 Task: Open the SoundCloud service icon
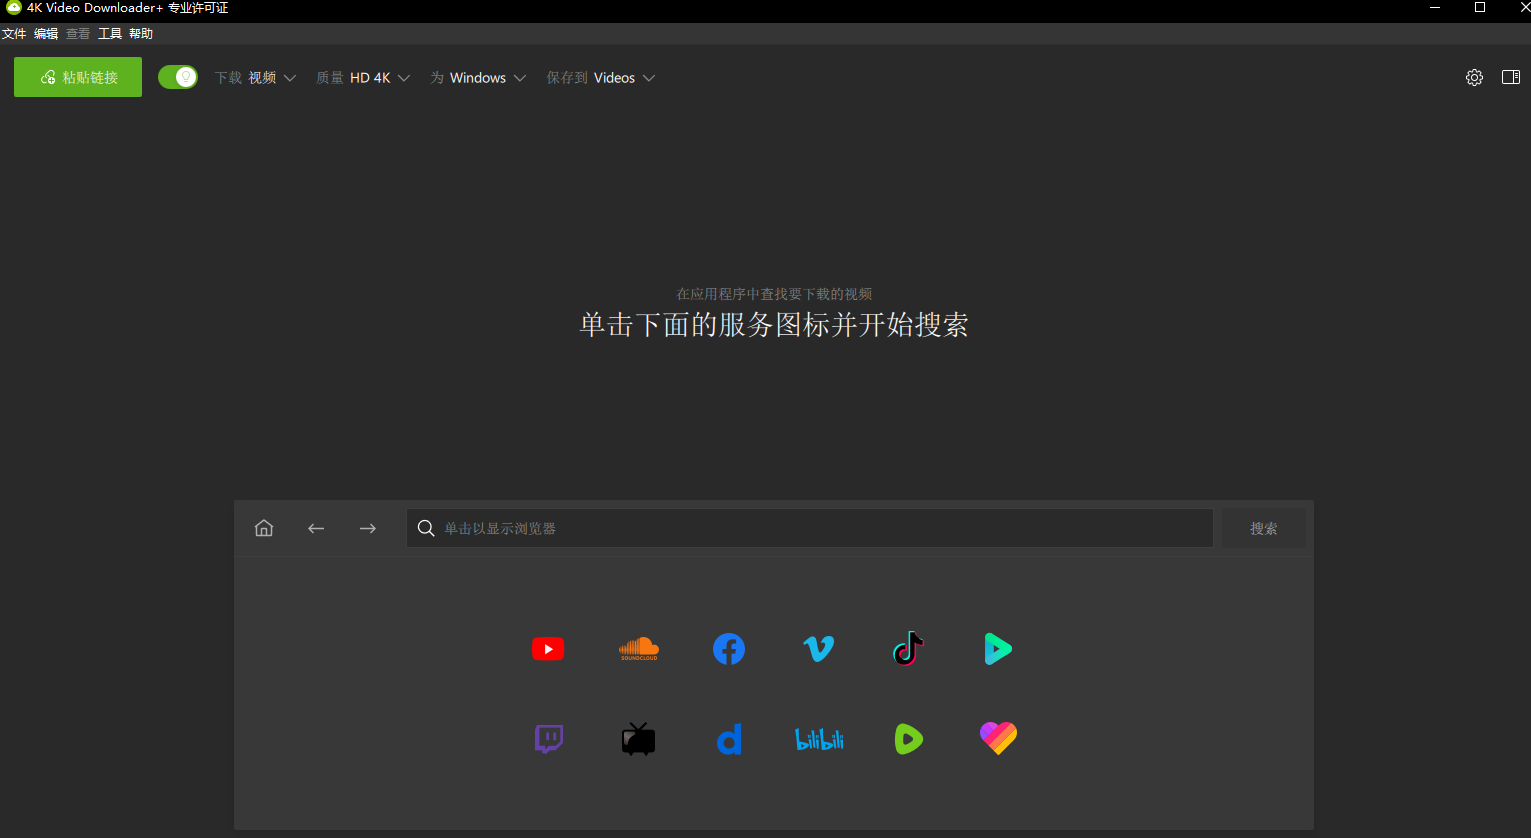639,649
